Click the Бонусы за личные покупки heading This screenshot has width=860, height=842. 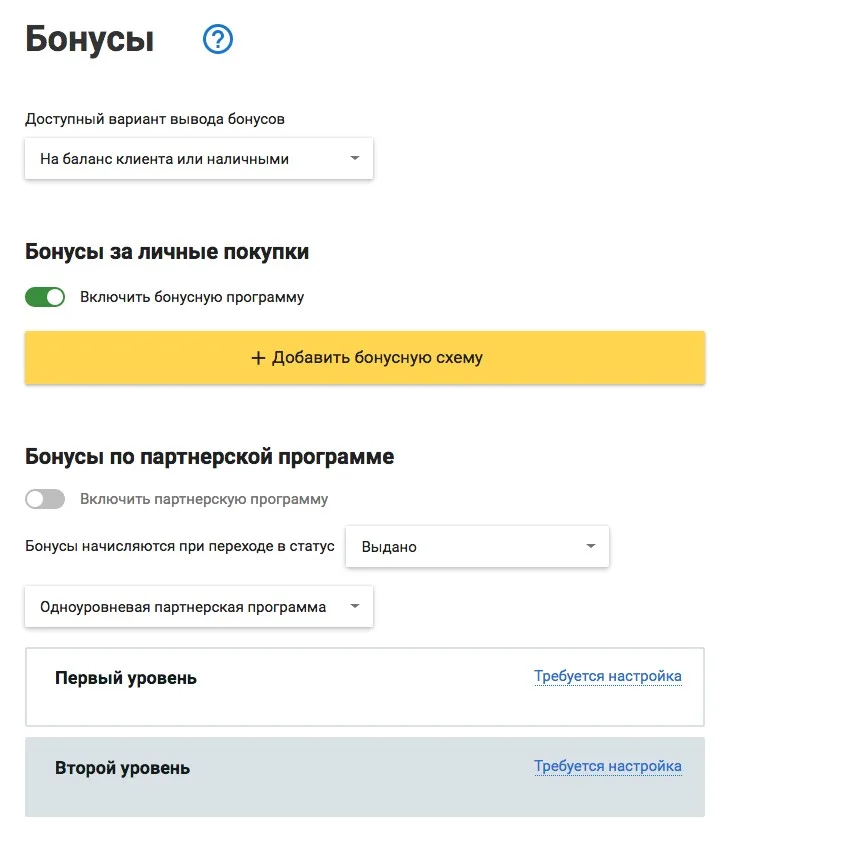[166, 252]
